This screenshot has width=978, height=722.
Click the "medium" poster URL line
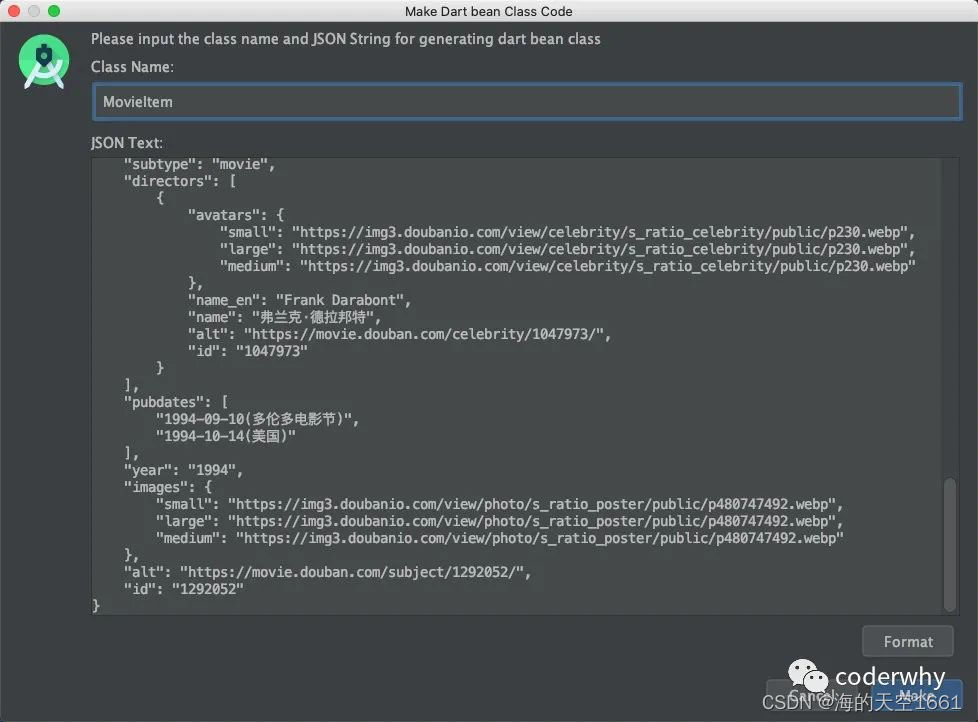[500, 538]
